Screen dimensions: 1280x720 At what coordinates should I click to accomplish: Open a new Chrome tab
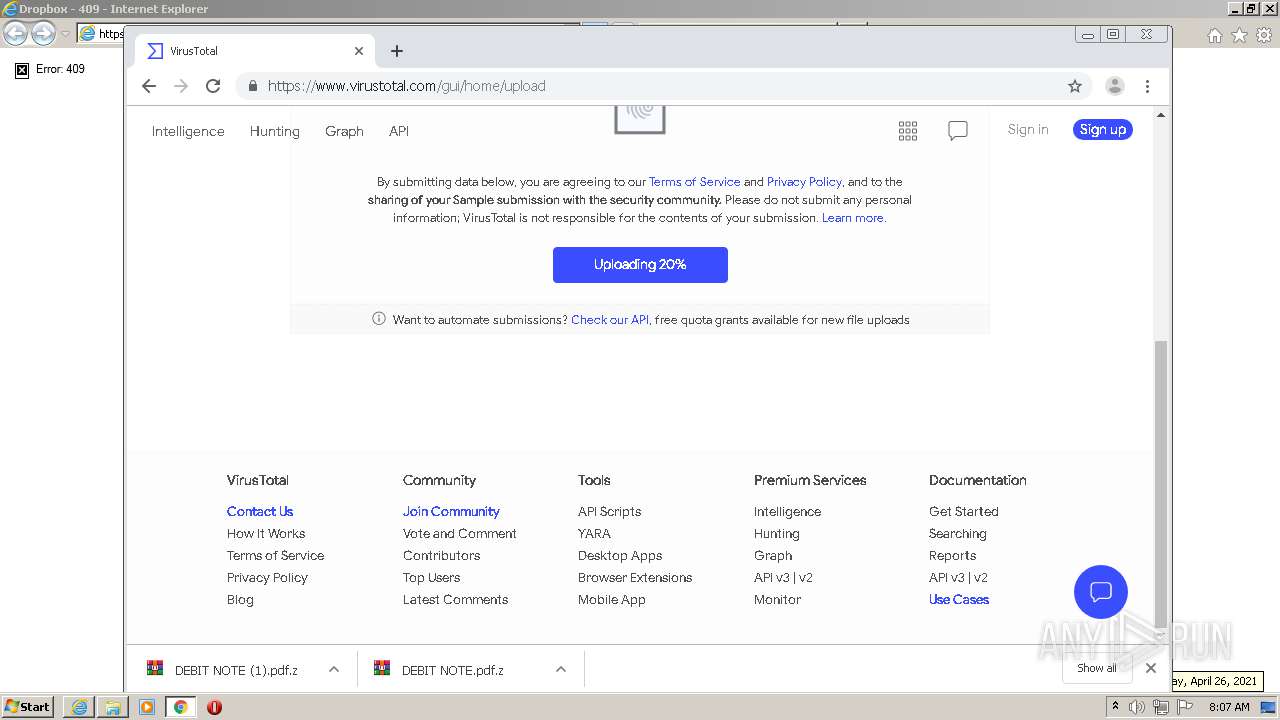click(397, 51)
